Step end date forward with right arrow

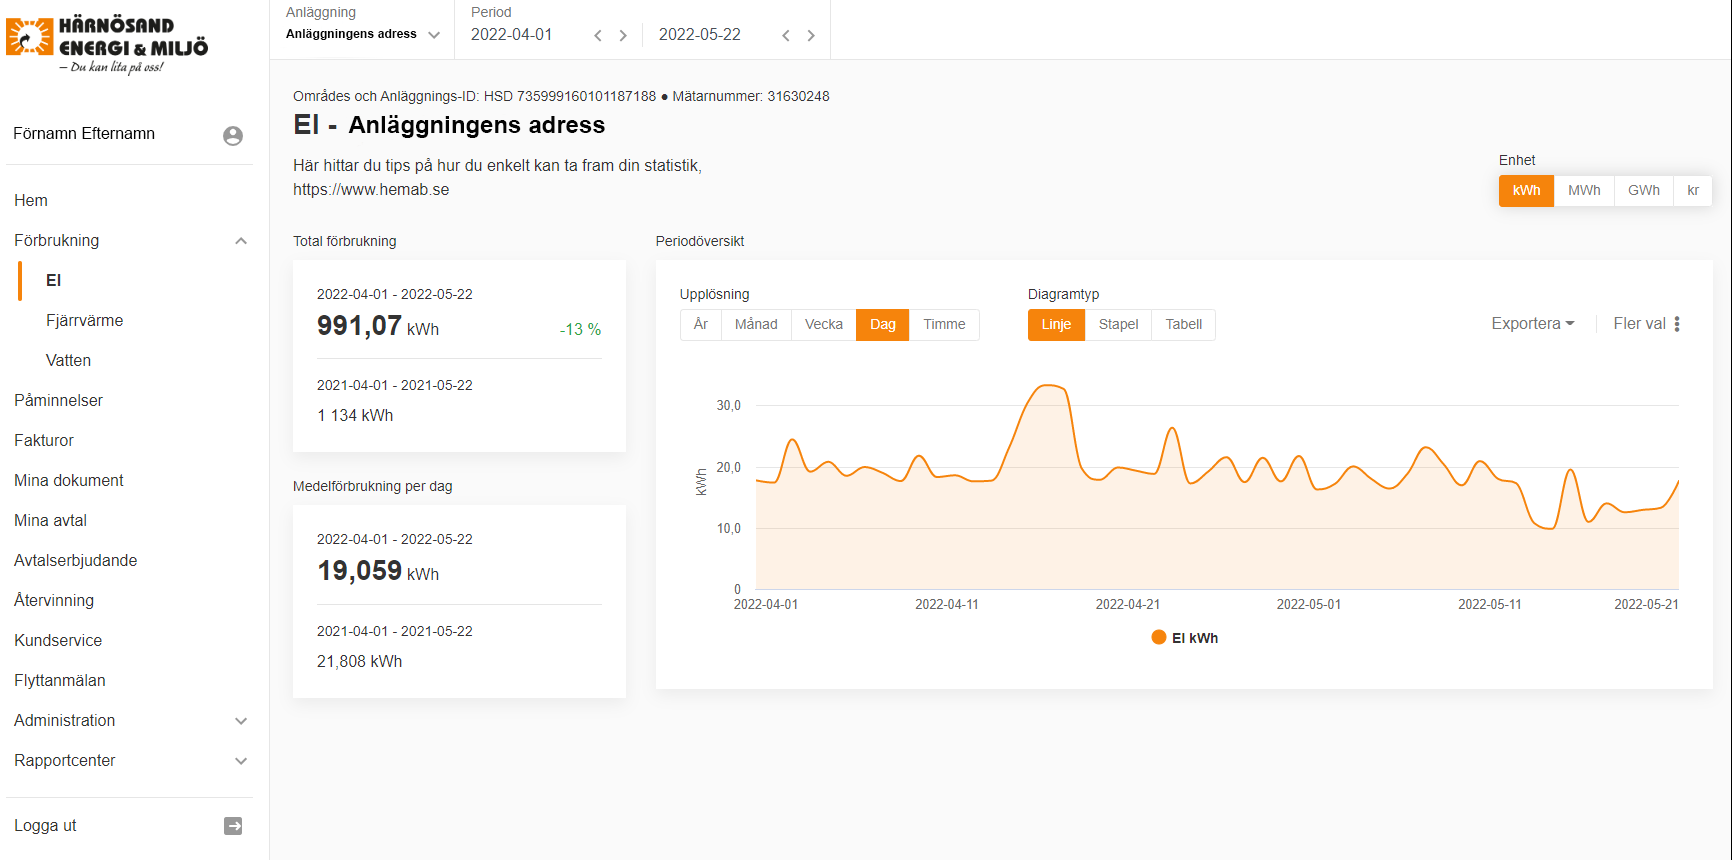(x=811, y=36)
